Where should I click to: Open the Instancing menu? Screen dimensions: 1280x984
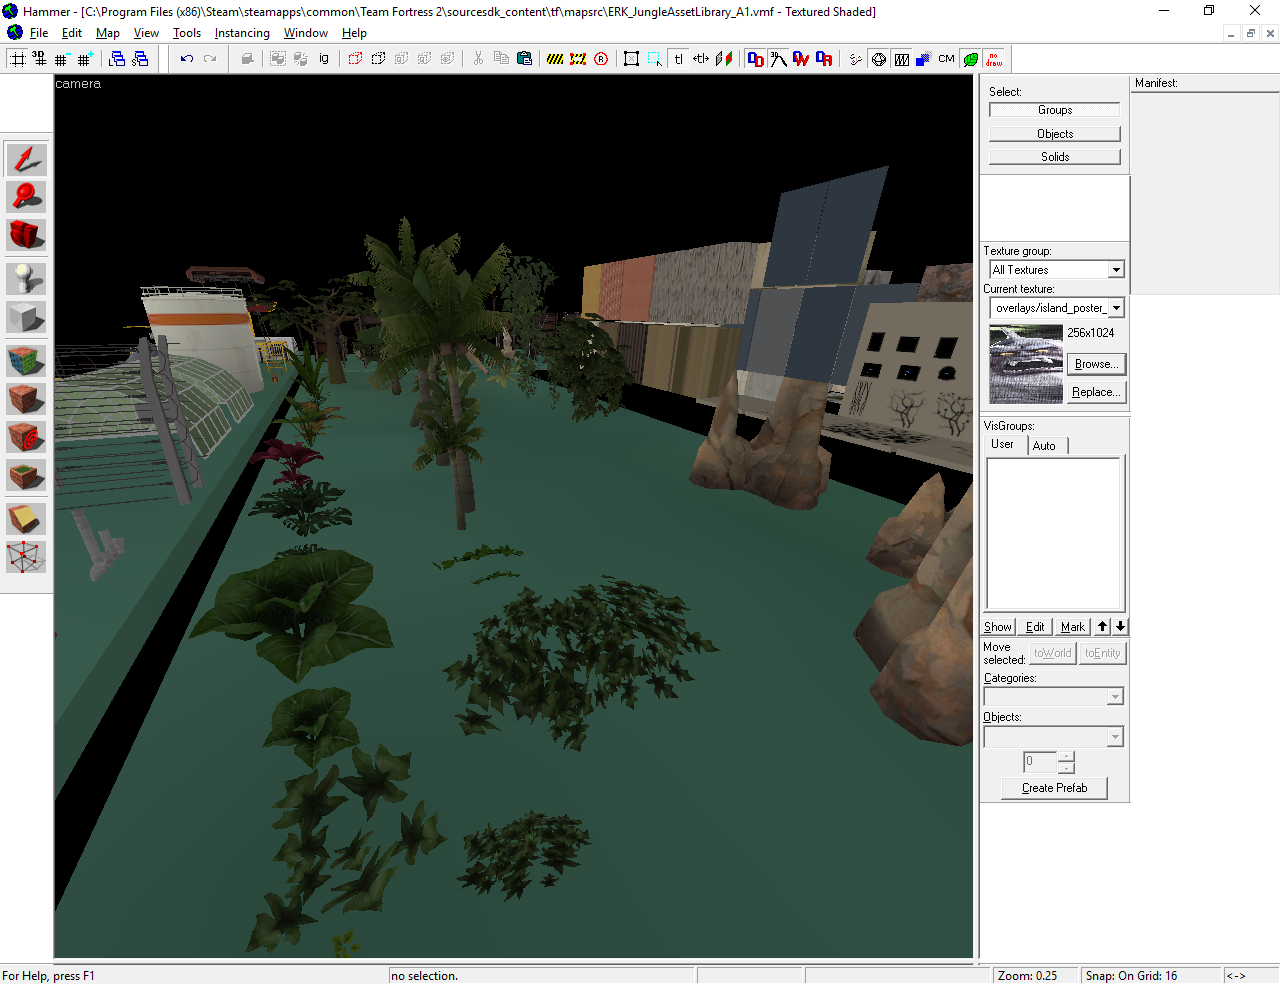point(242,33)
